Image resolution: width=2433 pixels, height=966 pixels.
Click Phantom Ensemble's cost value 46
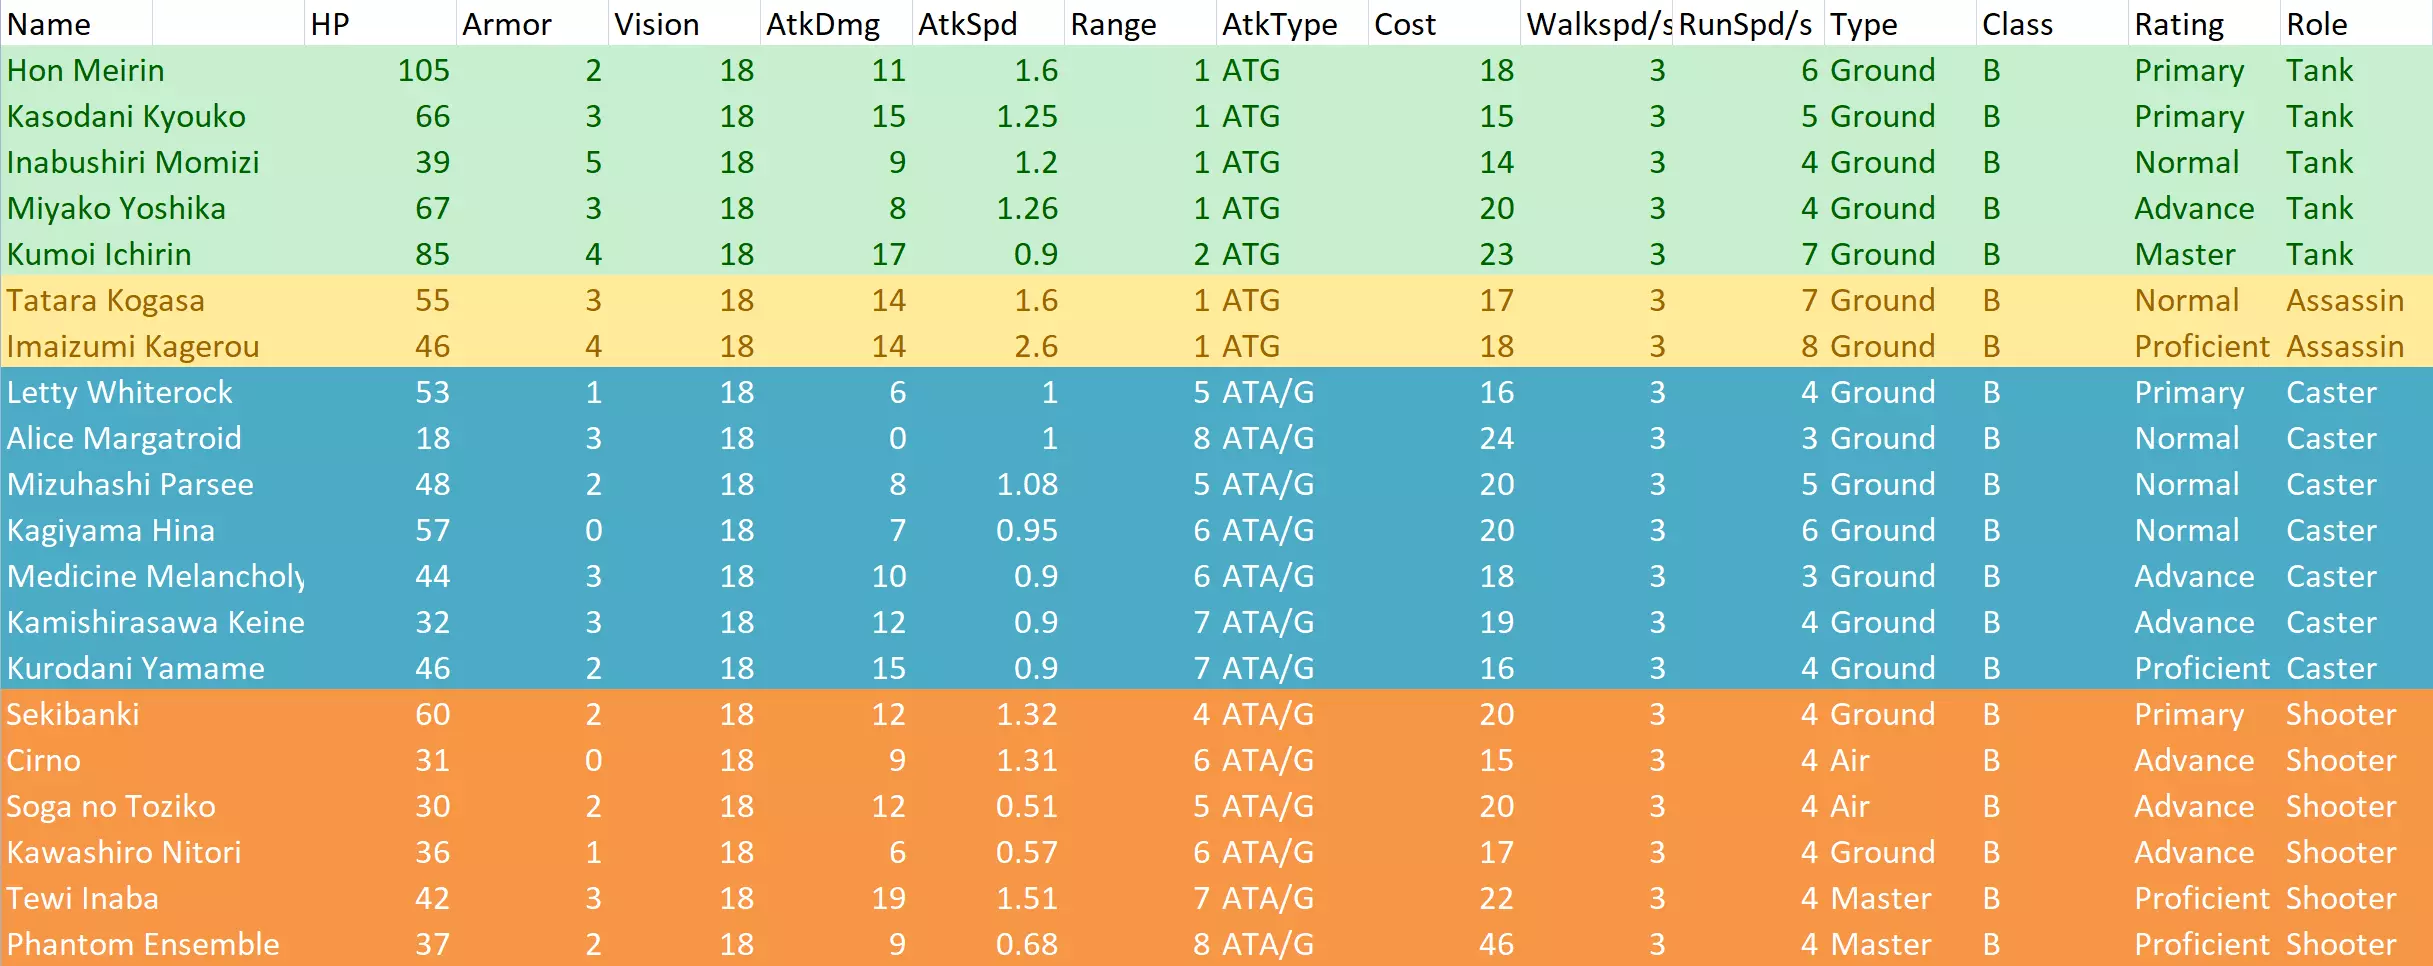[x=1496, y=944]
